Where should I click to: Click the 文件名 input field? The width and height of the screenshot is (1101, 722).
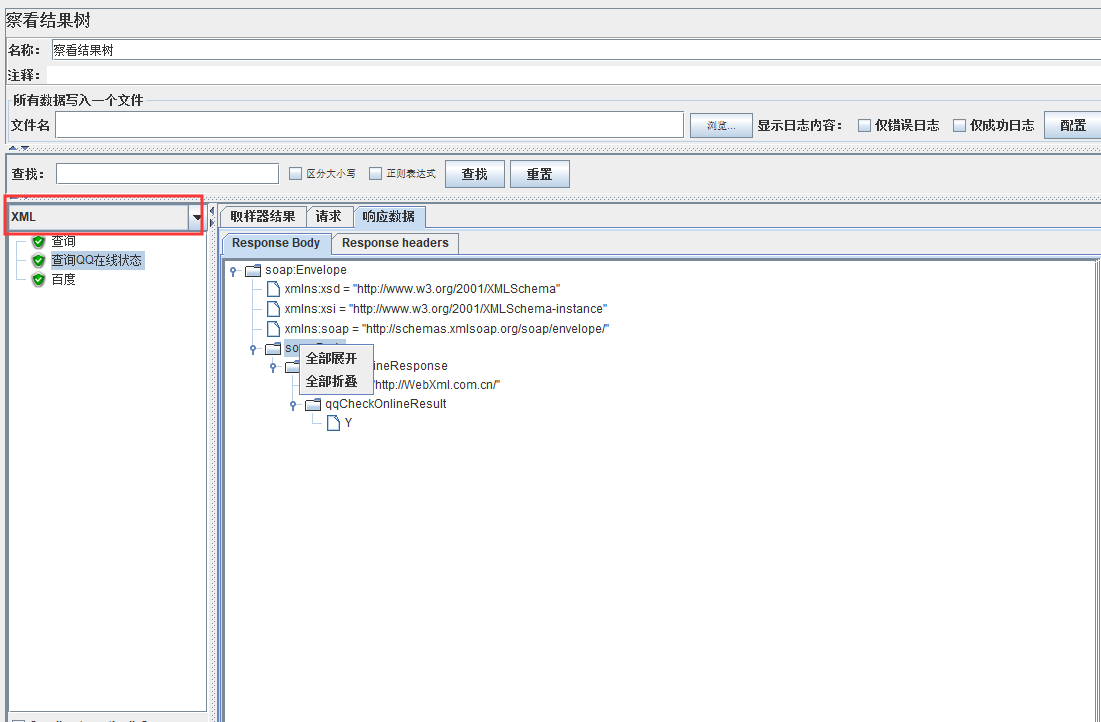[369, 125]
